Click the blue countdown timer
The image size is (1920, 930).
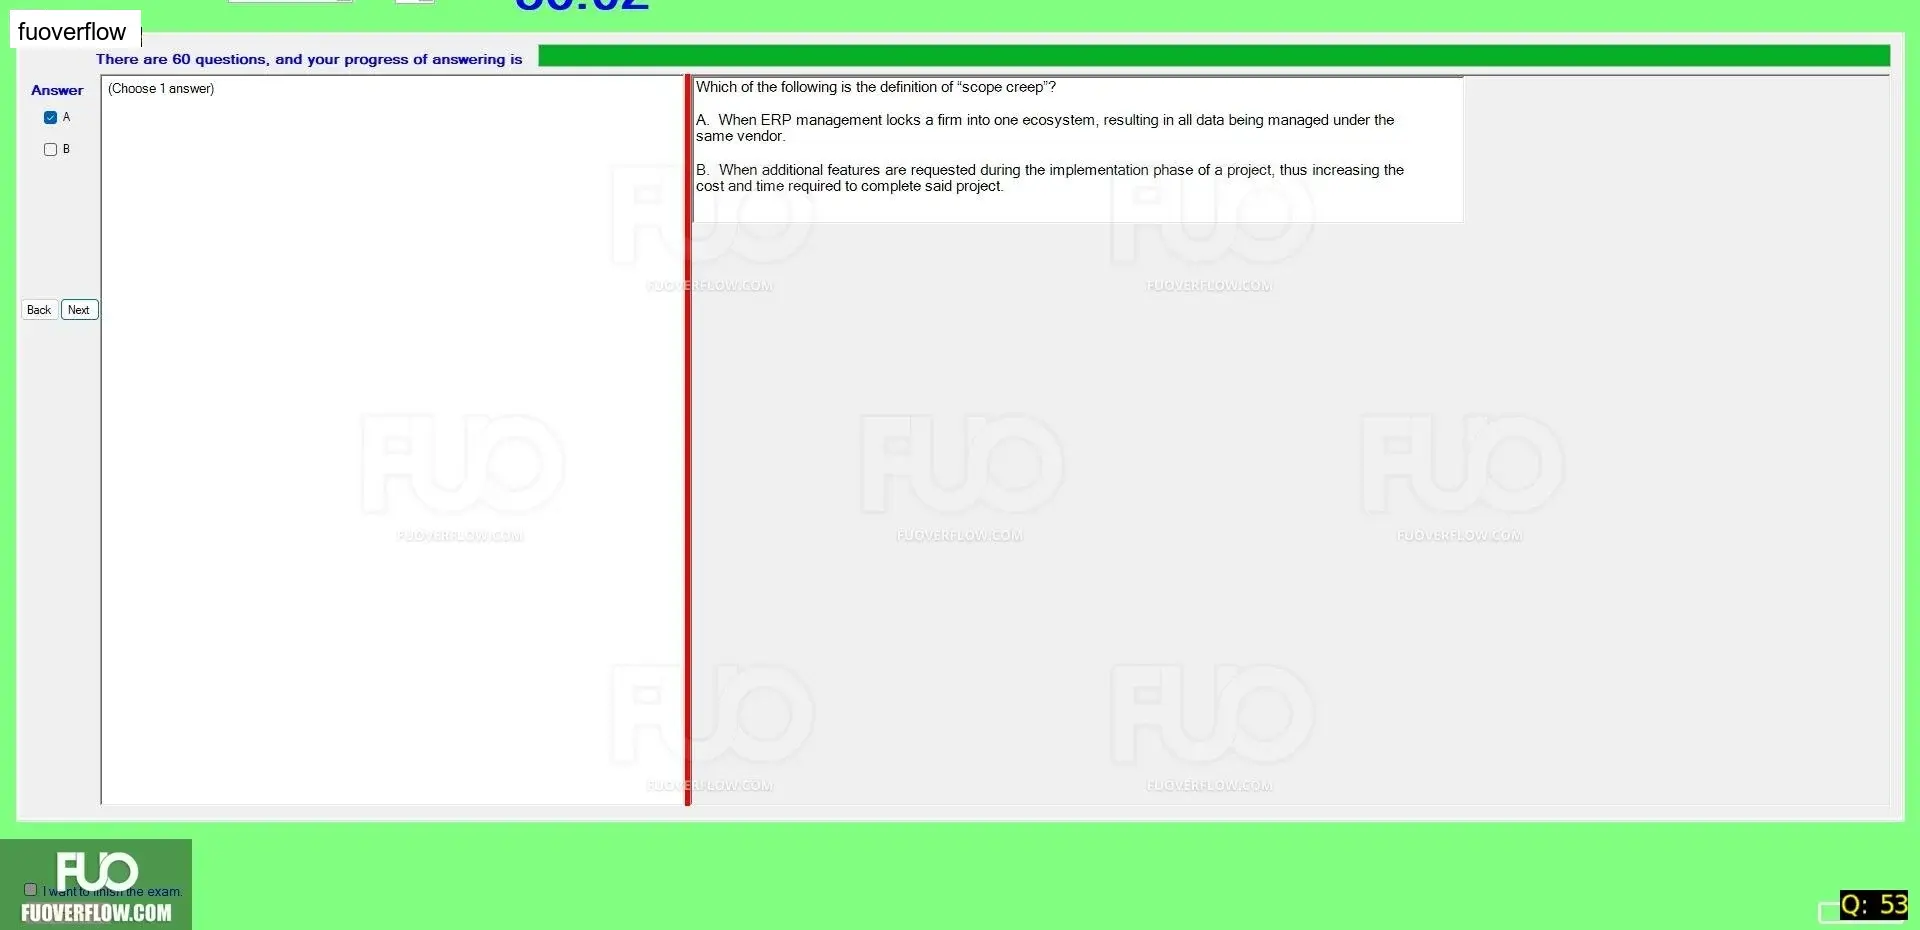[x=582, y=6]
